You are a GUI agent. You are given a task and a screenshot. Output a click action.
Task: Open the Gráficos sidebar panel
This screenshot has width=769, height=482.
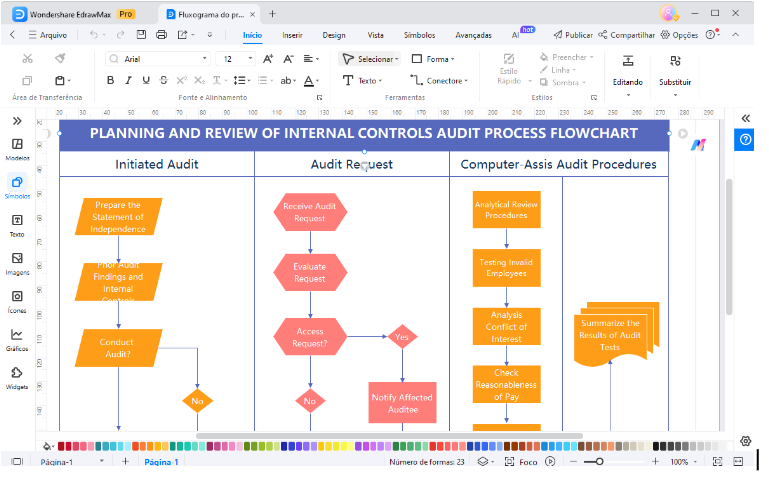coord(17,339)
